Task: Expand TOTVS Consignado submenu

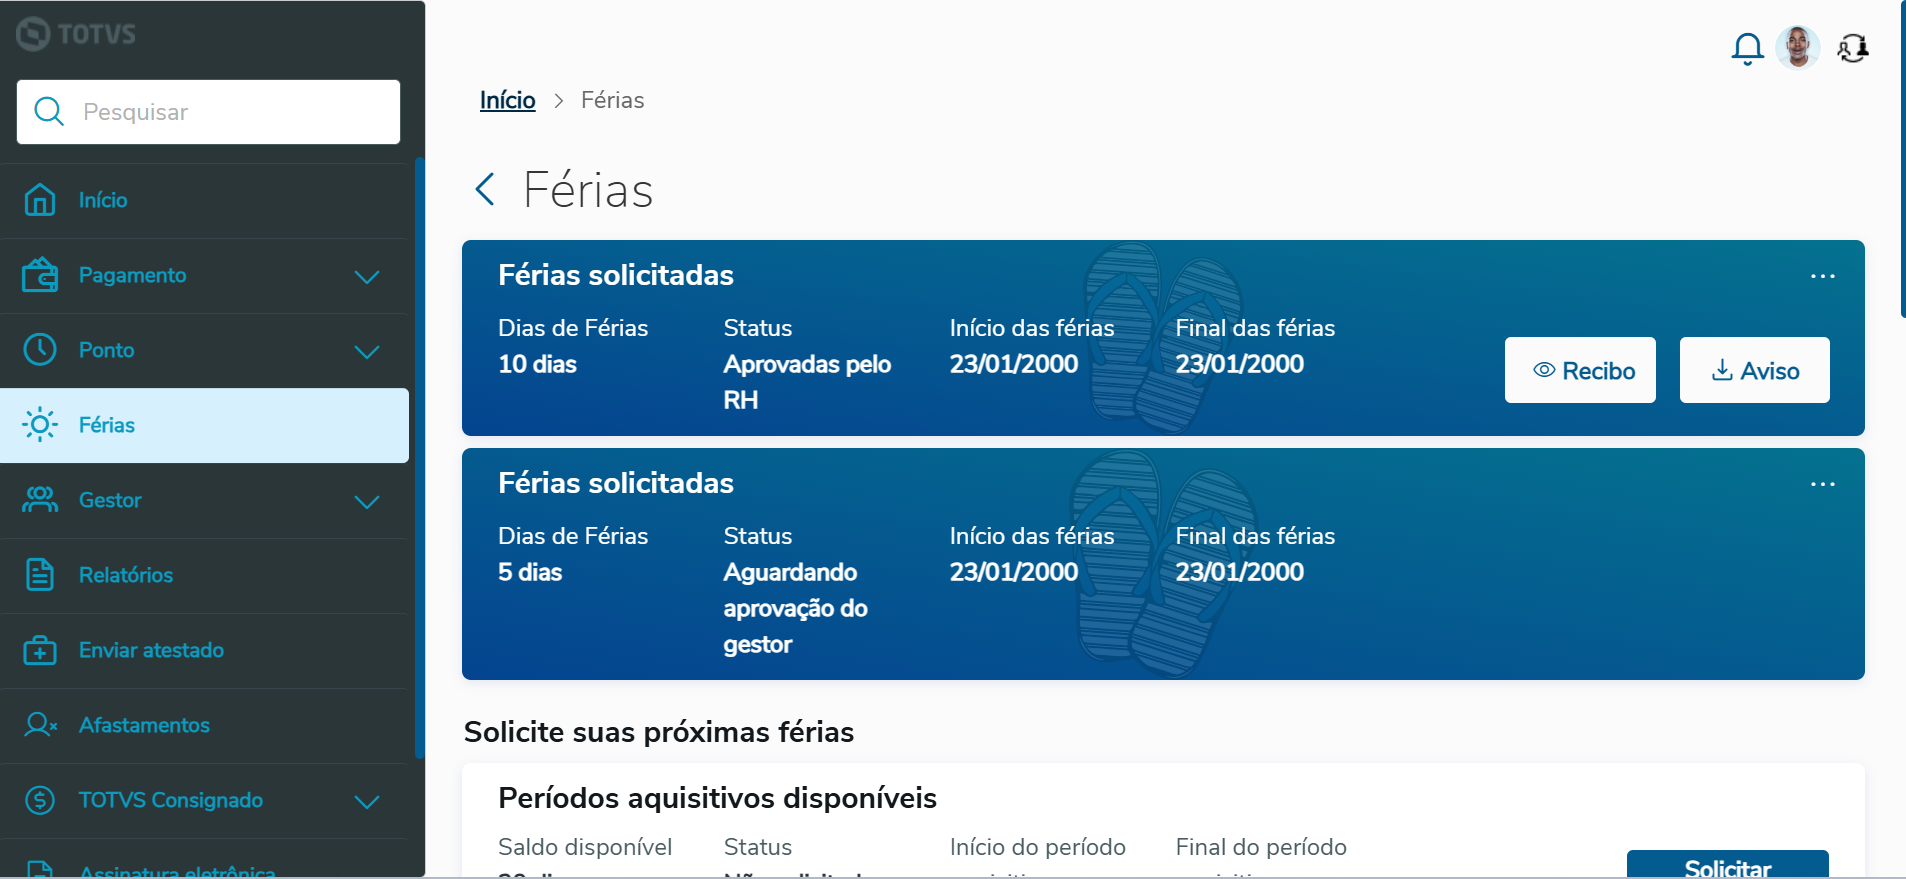Action: [x=367, y=801]
